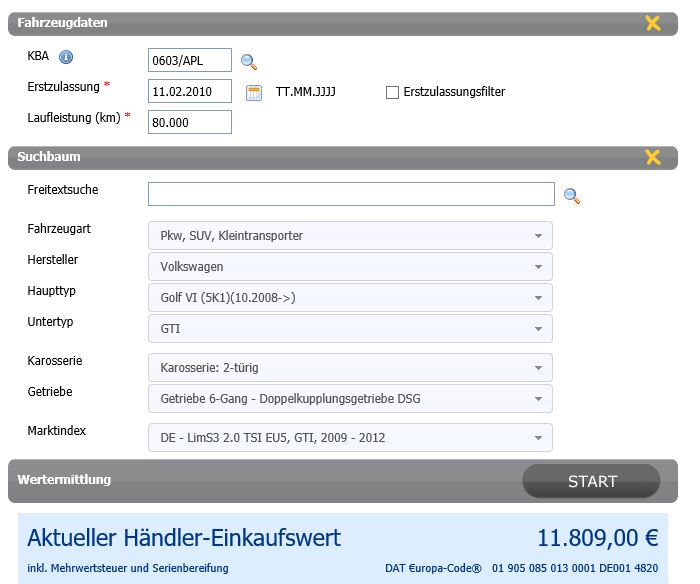The image size is (700, 584).
Task: Click the Erstzulassung date field
Action: [x=190, y=91]
